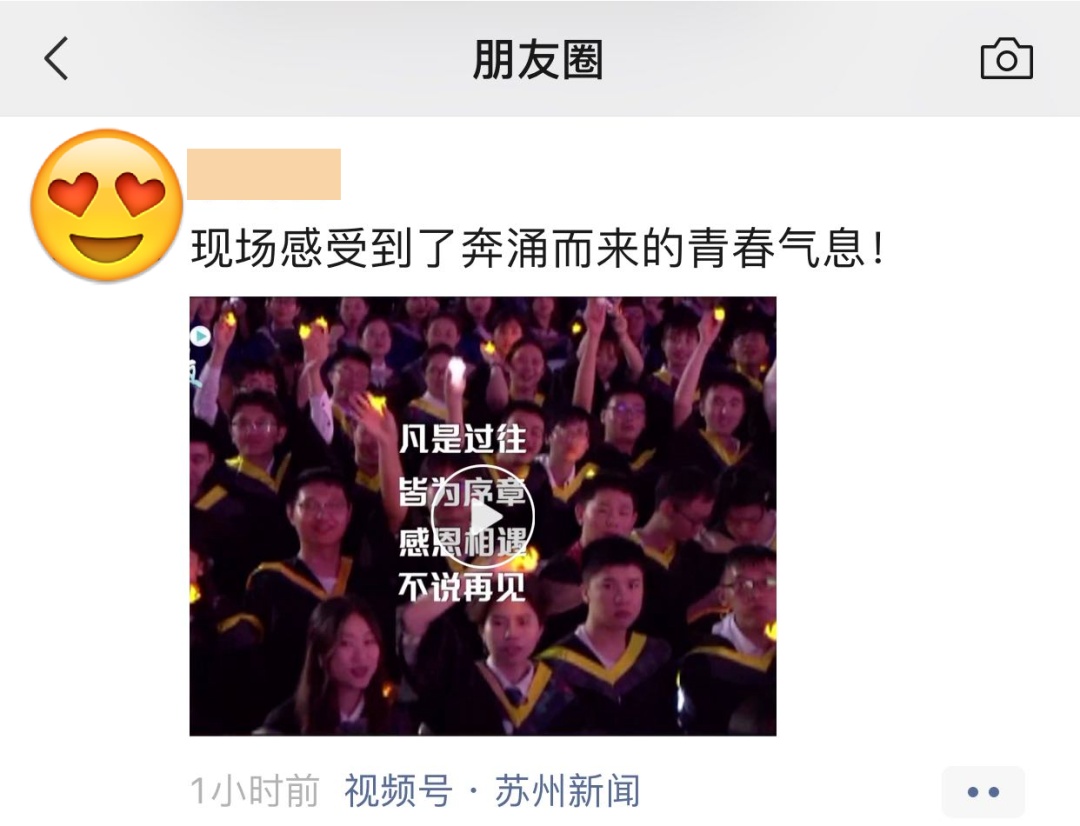Open the camera to post a moment
This screenshot has width=1080, height=826.
[1006, 59]
